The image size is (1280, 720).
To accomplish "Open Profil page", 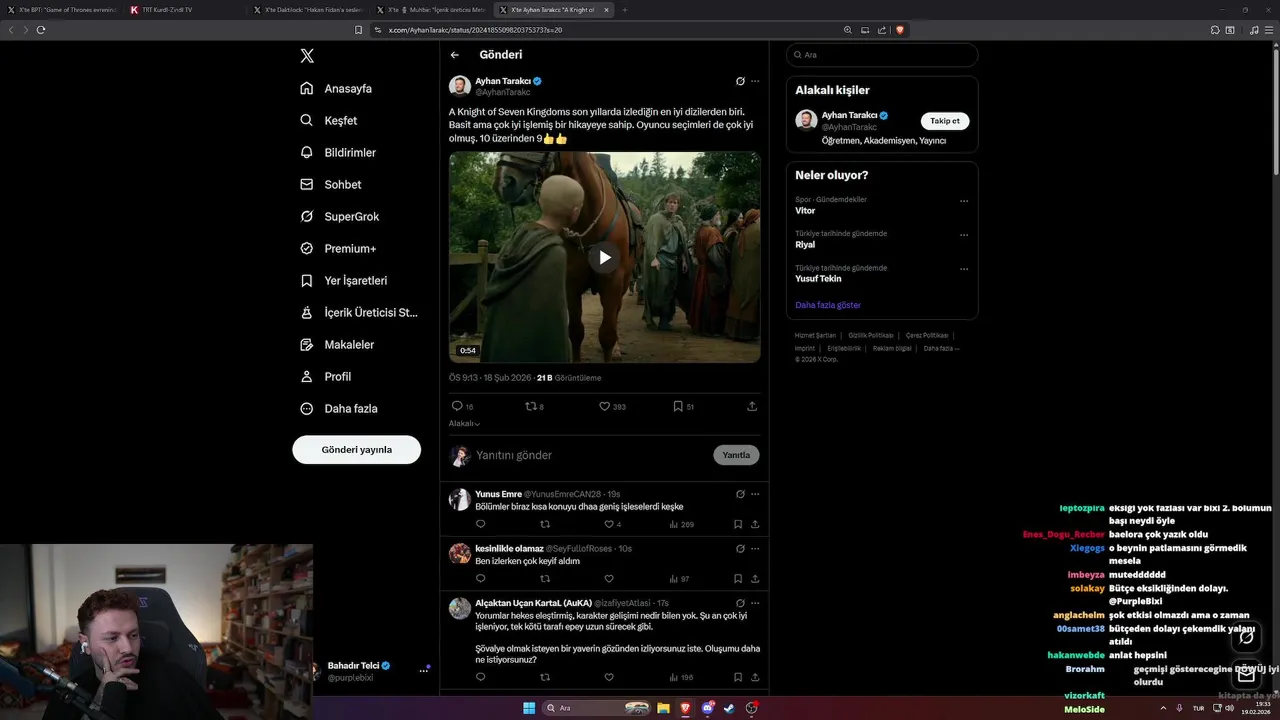I will coord(326,376).
